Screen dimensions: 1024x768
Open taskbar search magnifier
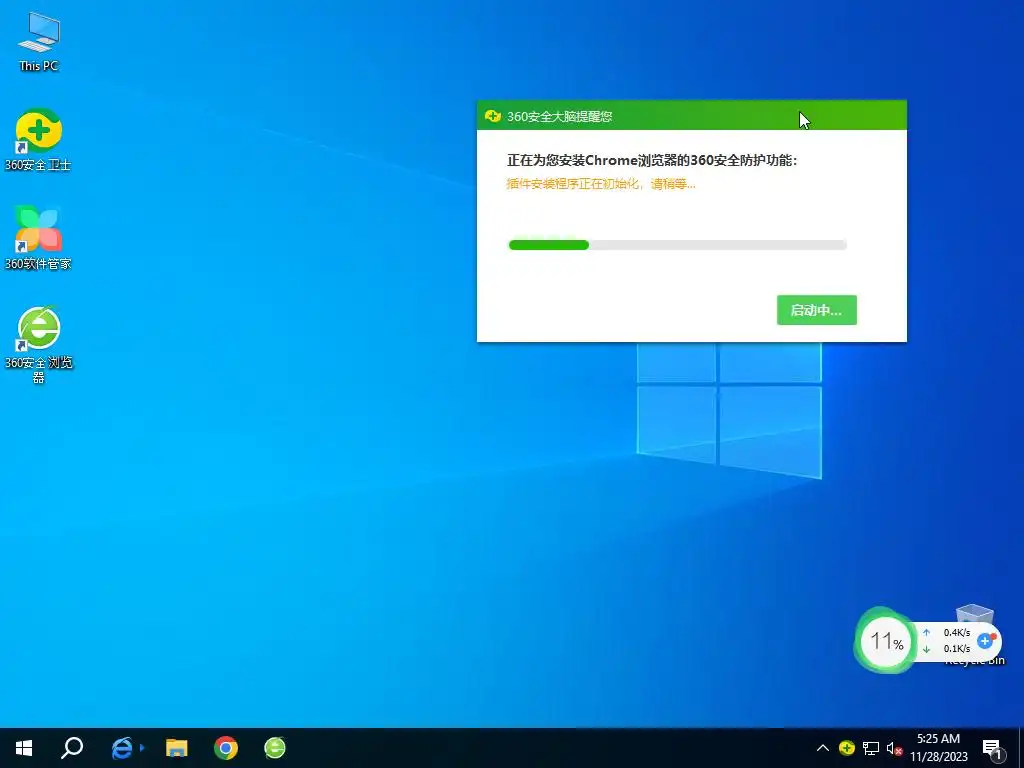pos(72,748)
